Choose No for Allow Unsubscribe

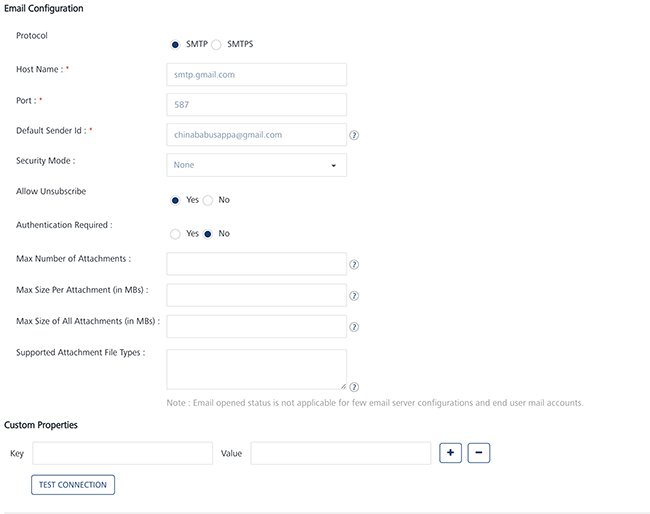click(208, 200)
